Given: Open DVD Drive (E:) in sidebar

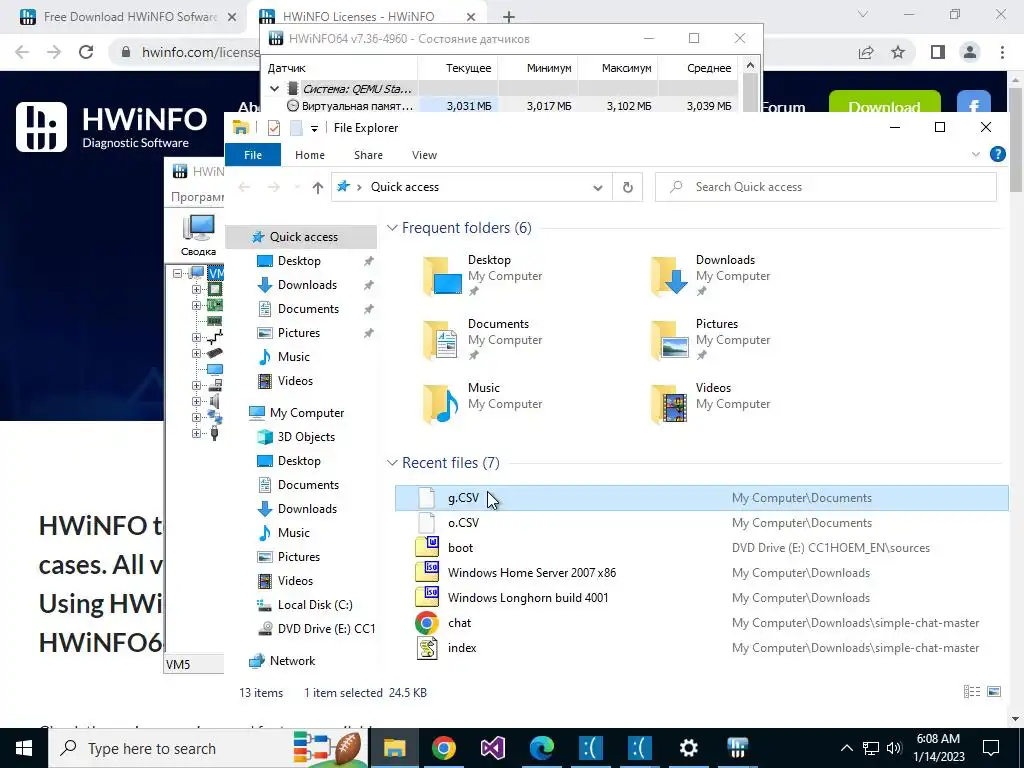Looking at the screenshot, I should 316,629.
